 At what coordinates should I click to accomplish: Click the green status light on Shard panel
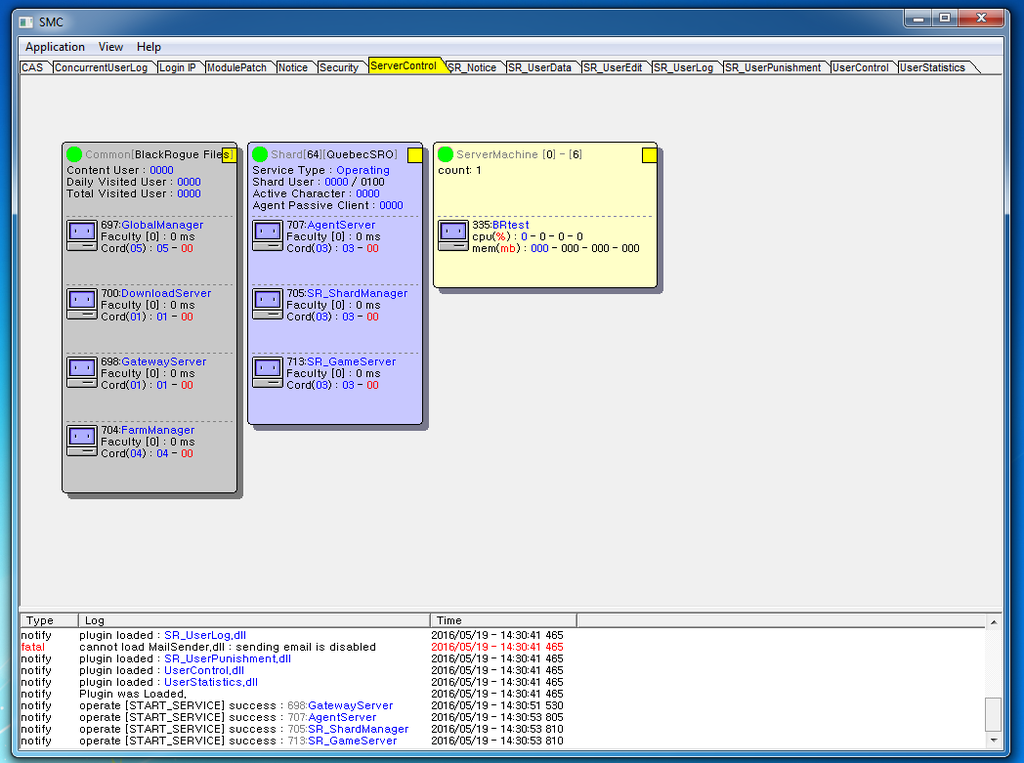(260, 154)
